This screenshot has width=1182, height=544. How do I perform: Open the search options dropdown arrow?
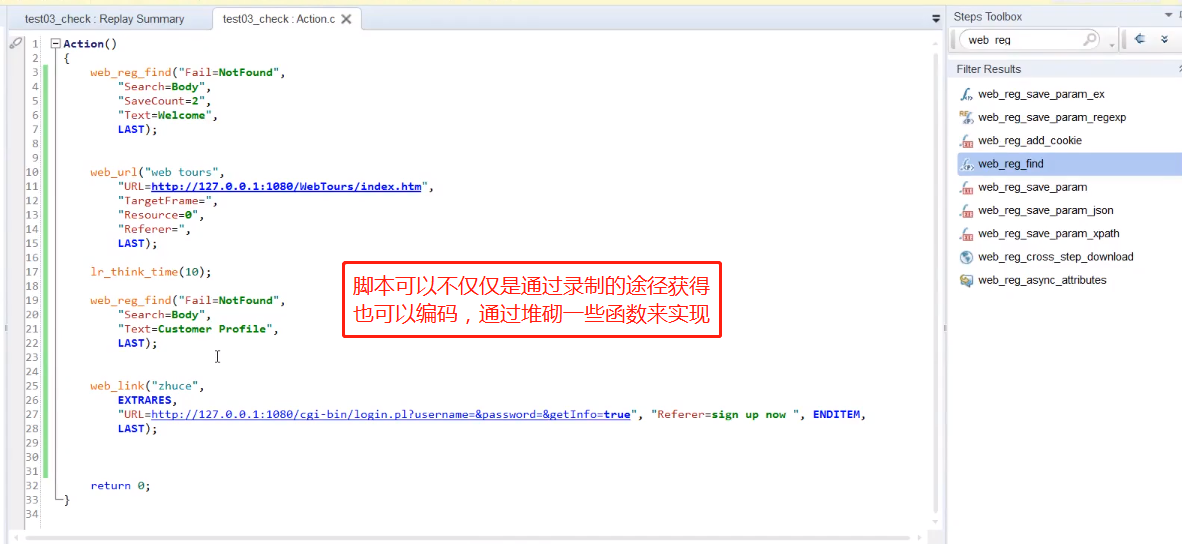tap(1111, 45)
